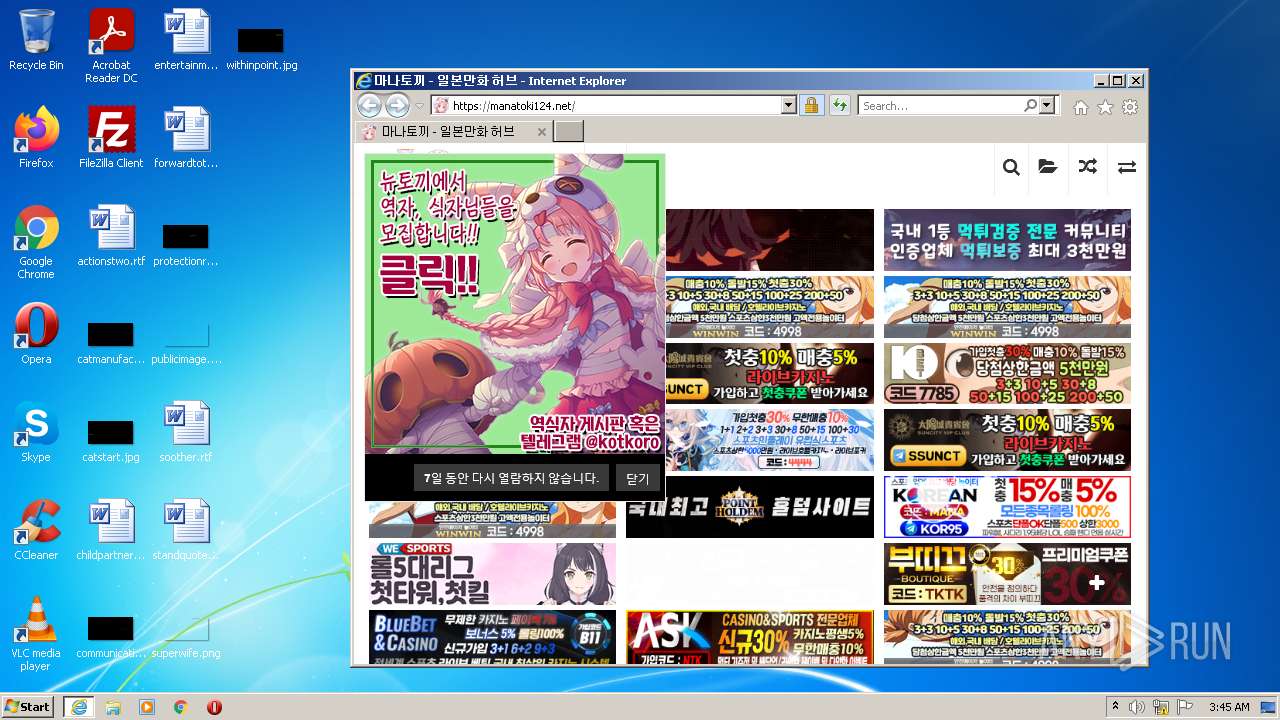Open the BLUEBET & CASINO banner

pyautogui.click(x=492, y=637)
